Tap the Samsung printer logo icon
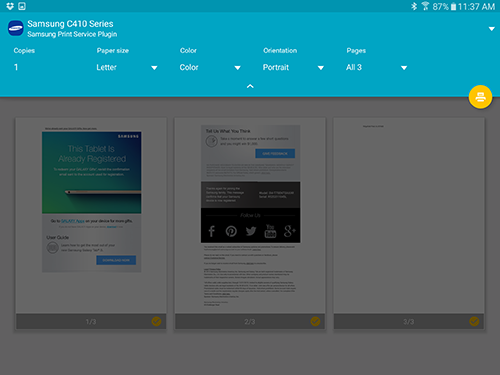Image resolution: width=500 pixels, height=375 pixels. pos(16,28)
